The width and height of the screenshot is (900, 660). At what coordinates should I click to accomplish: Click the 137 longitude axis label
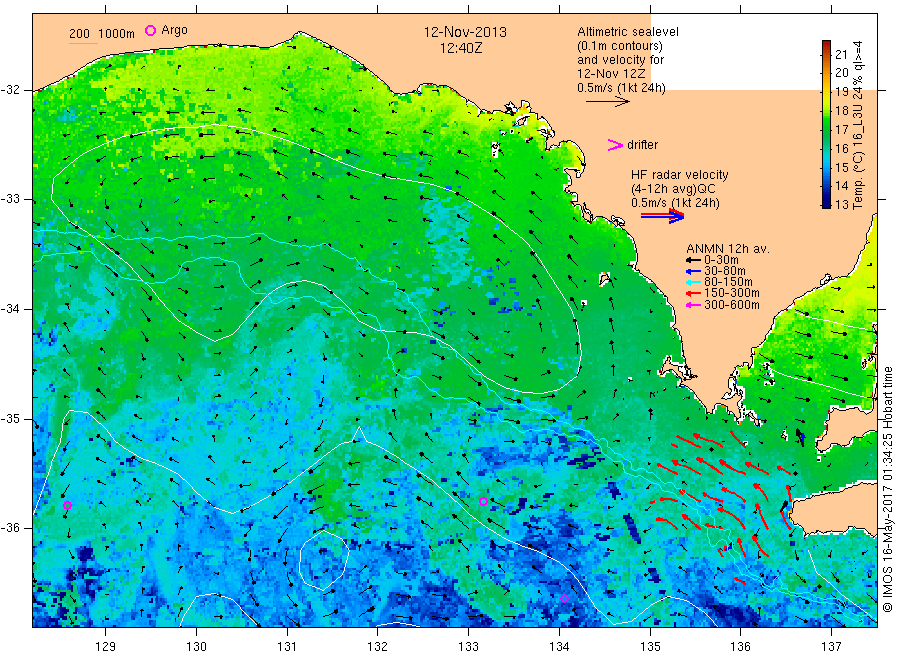pos(831,647)
